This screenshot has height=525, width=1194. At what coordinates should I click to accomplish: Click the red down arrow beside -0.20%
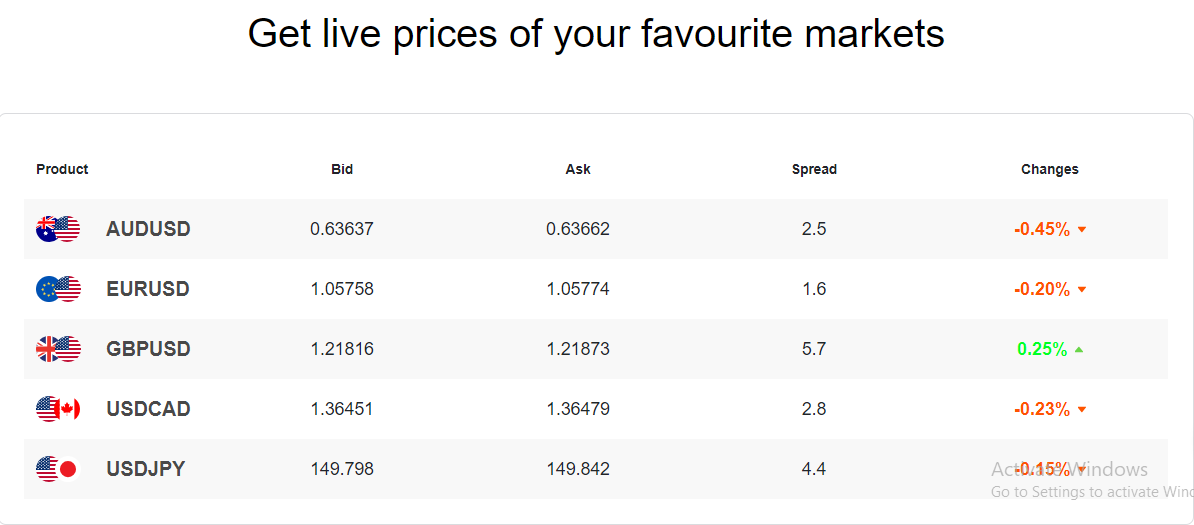[1081, 290]
